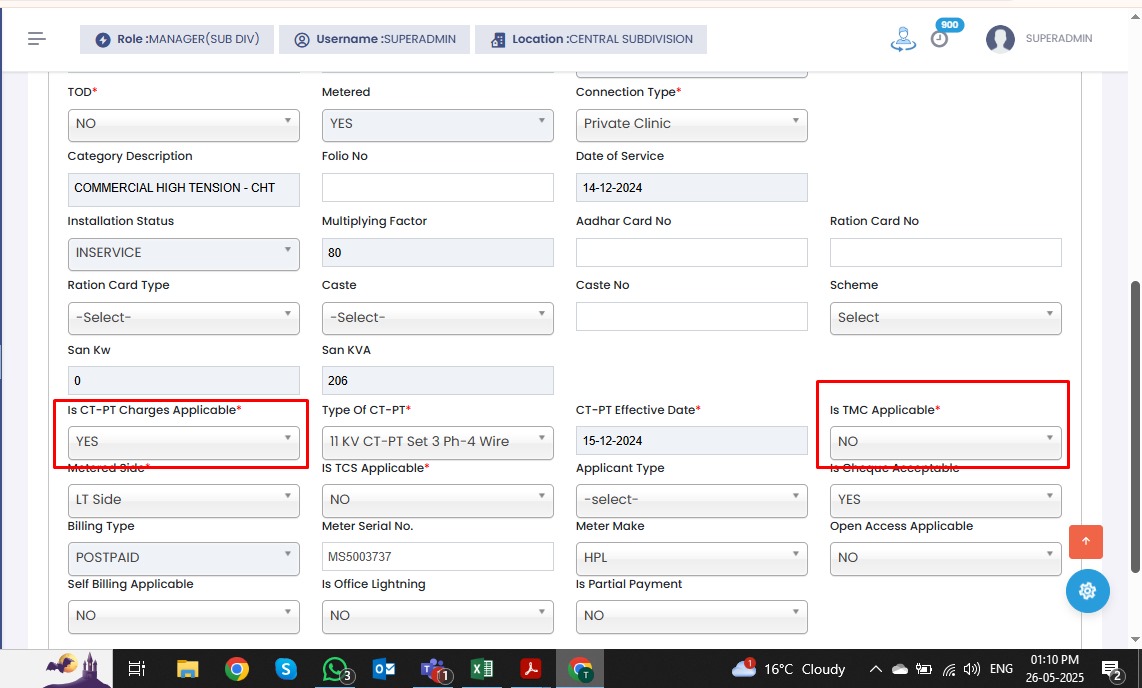Click the Date of Service field
This screenshot has height=688, width=1142.
[x=691, y=188]
